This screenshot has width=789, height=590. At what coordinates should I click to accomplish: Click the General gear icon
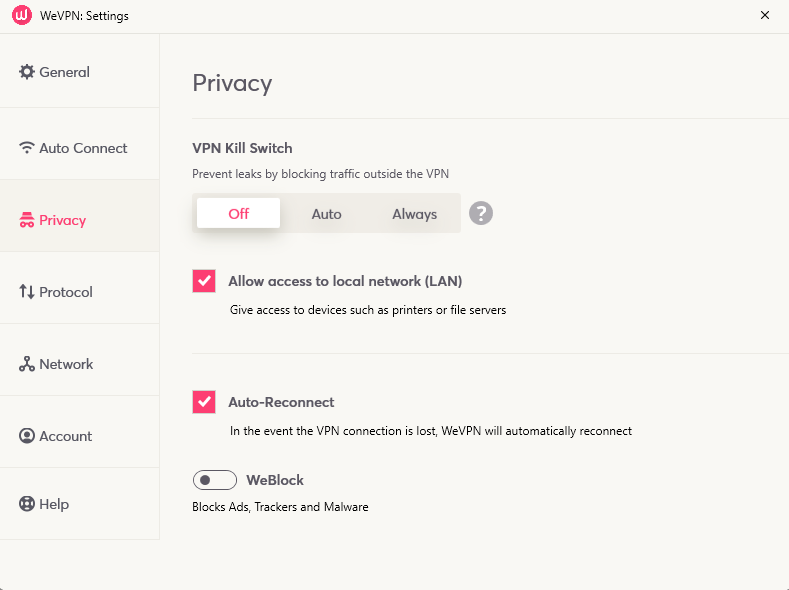pos(27,72)
